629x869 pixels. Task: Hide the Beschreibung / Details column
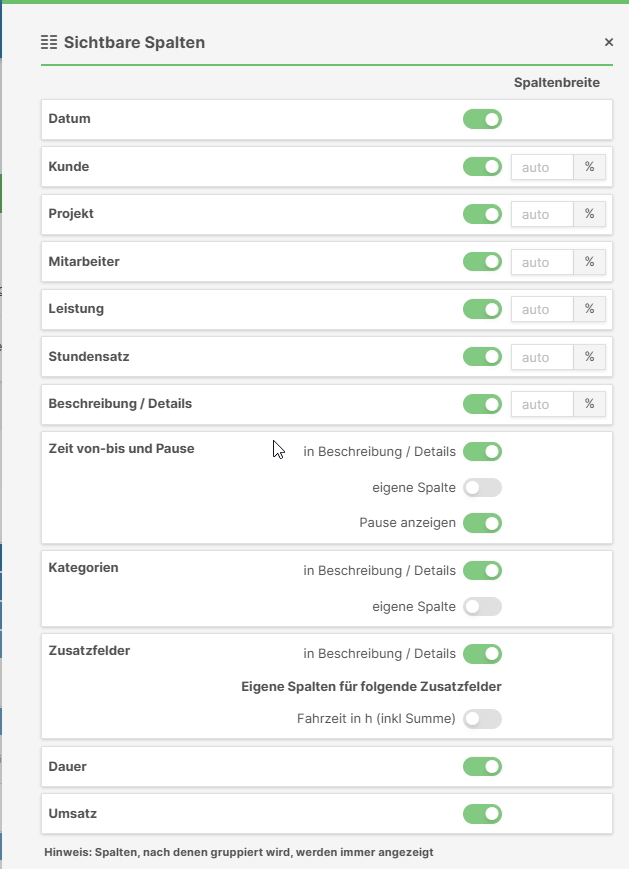point(483,404)
